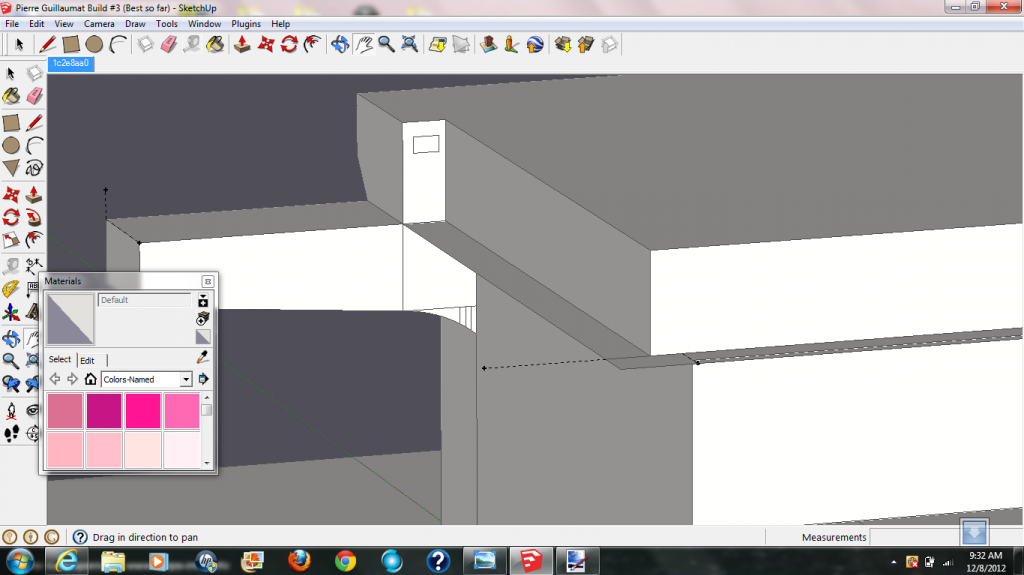Select the Axes tool in left toolbar

(x=11, y=312)
